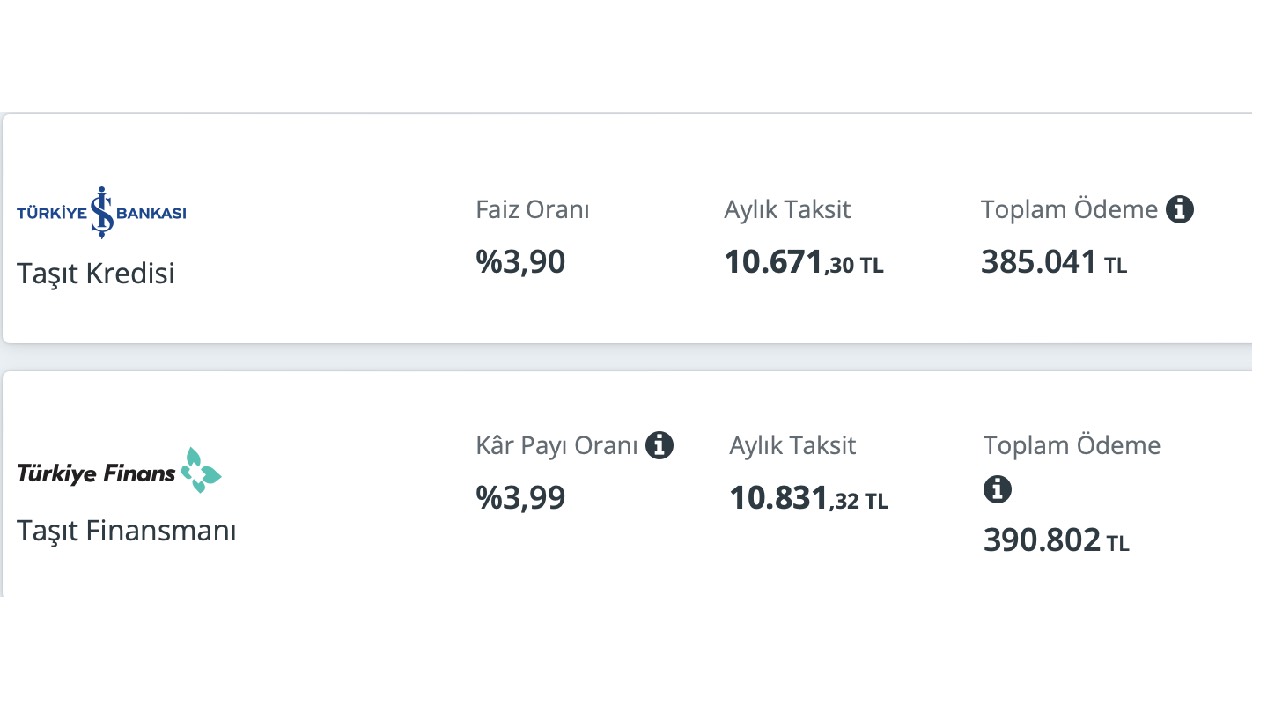Click Toplam Ödeme label in Türkiye Finans card
The width and height of the screenshot is (1280, 720).
pos(1073,445)
